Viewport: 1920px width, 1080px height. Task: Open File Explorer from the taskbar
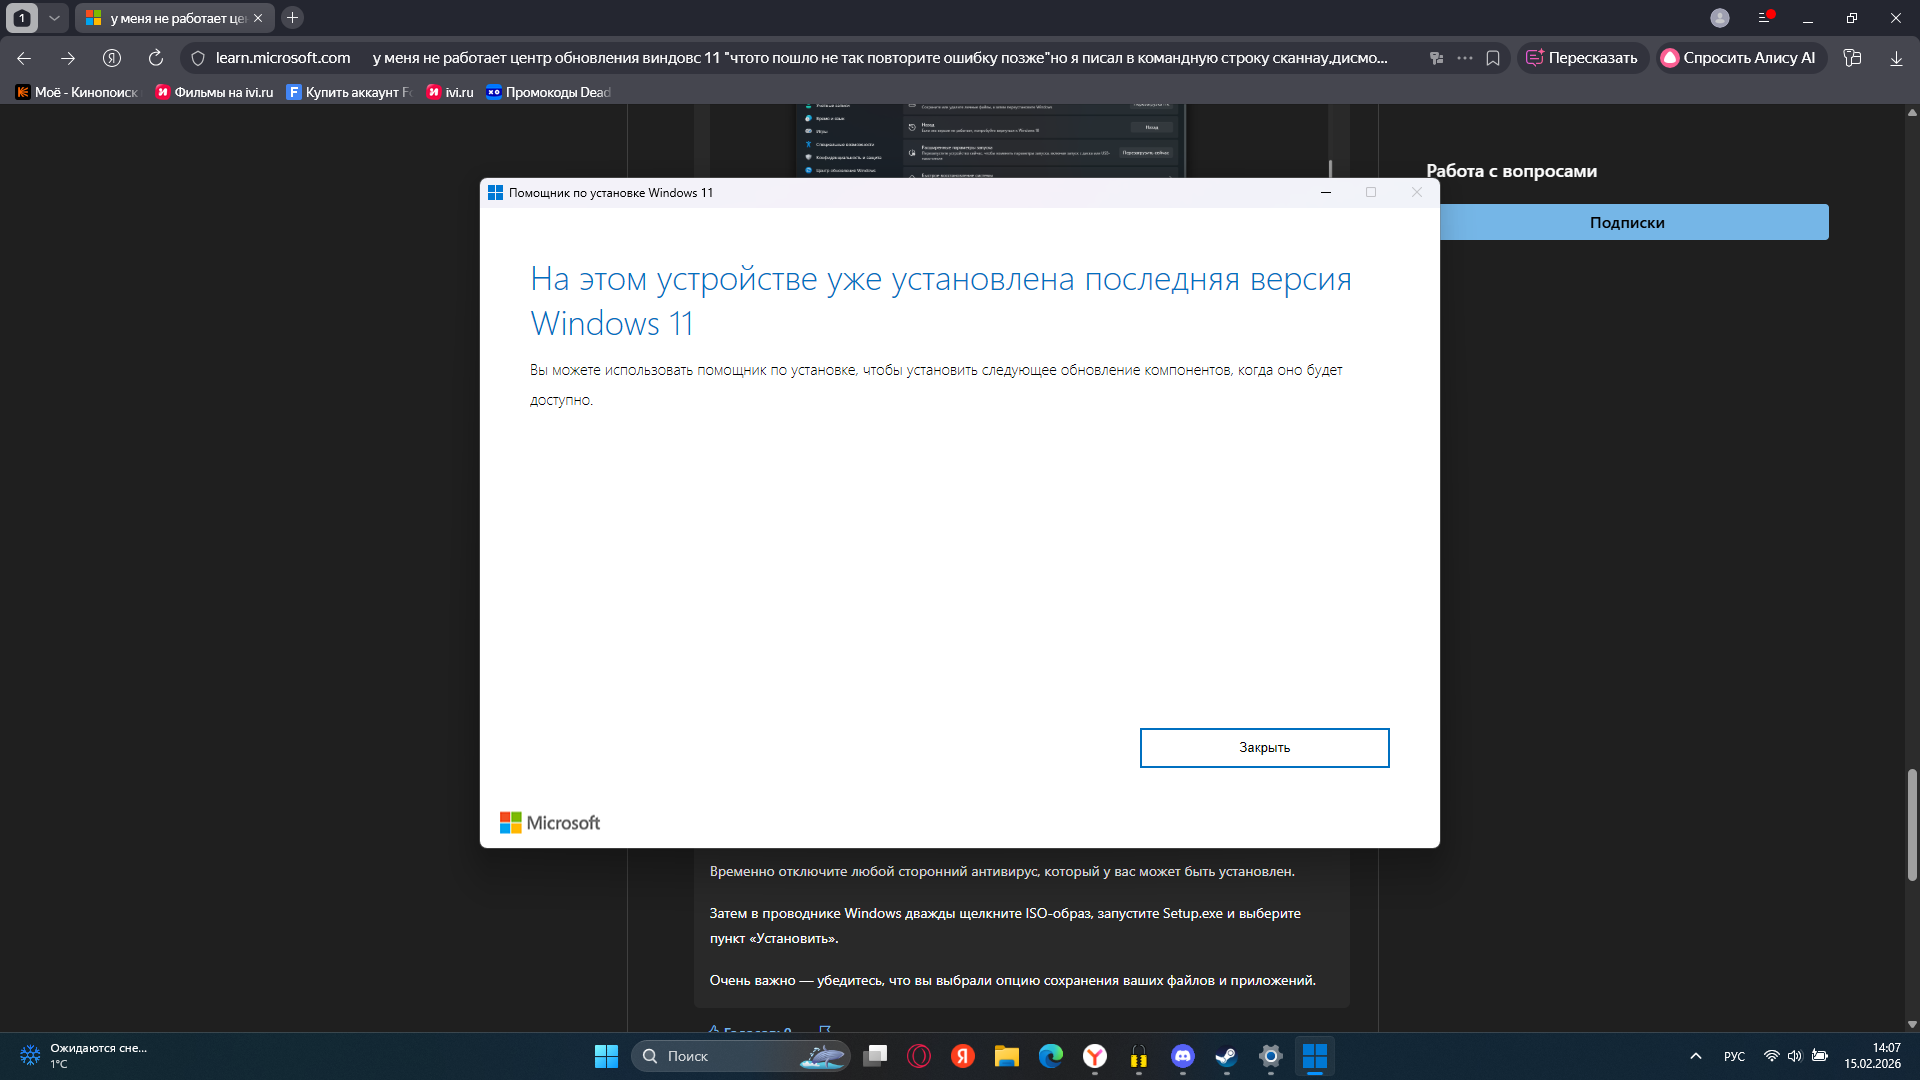pyautogui.click(x=1007, y=1056)
